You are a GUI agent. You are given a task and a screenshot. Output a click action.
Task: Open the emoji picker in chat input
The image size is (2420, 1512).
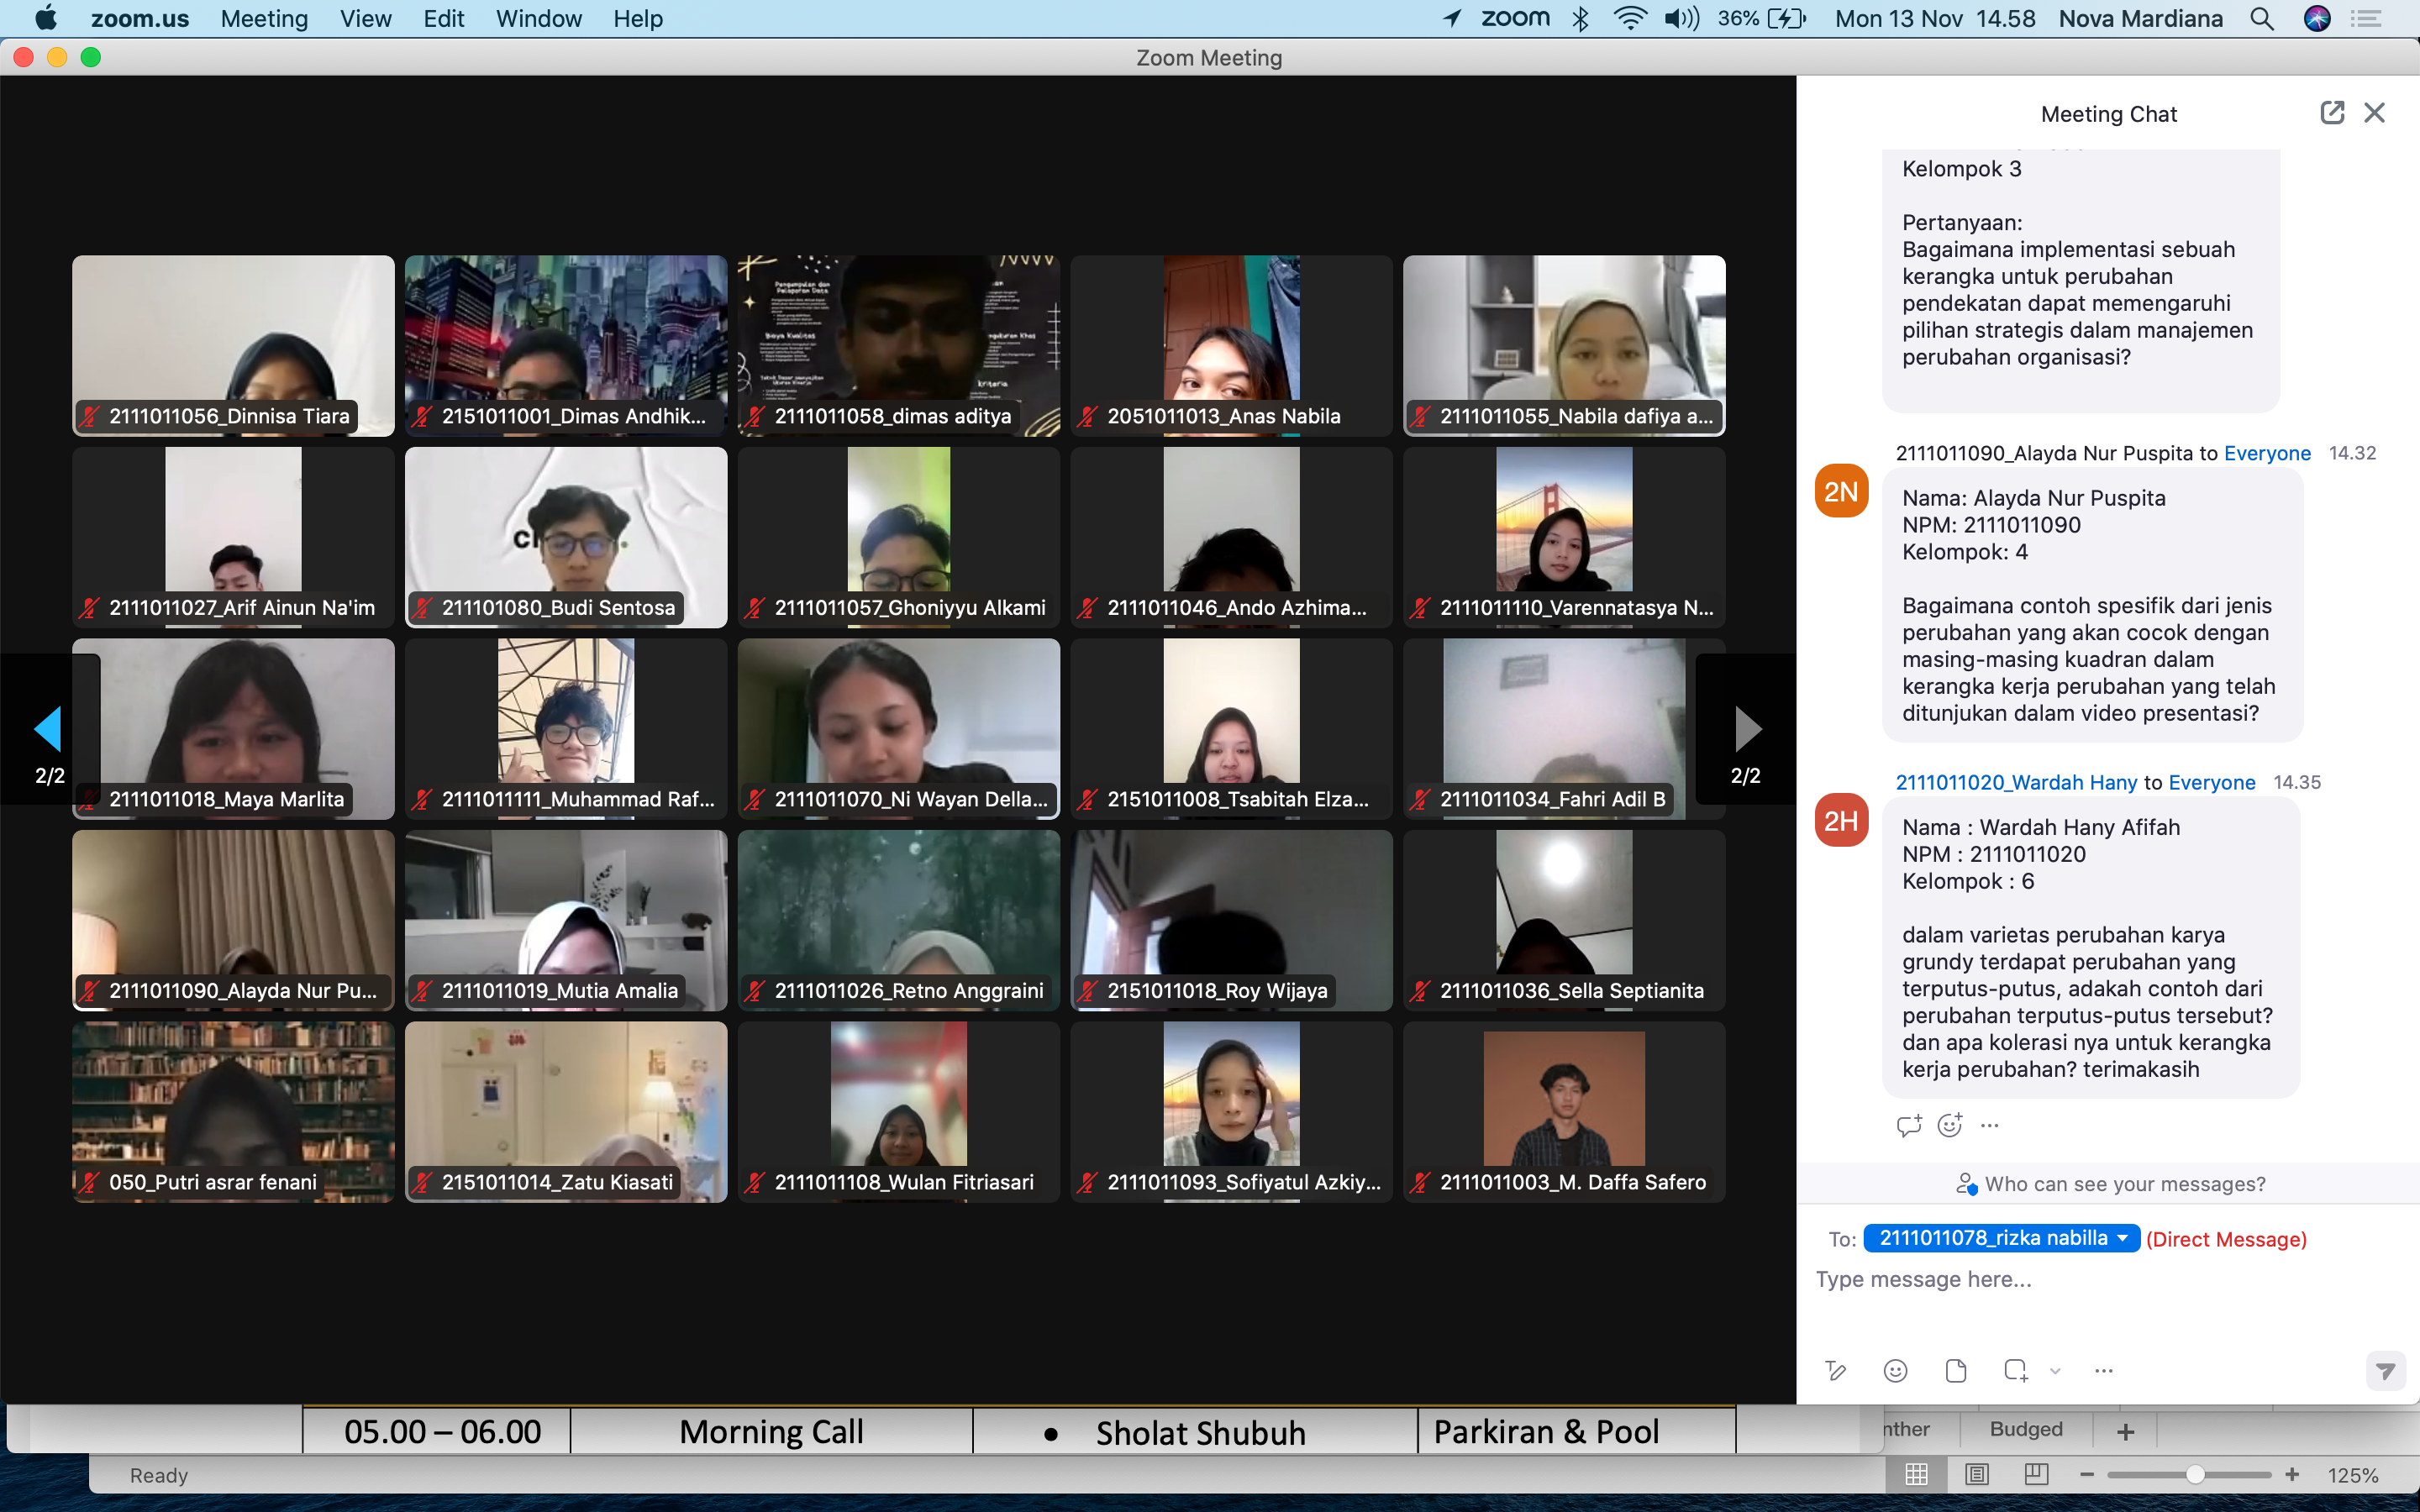[1895, 1370]
